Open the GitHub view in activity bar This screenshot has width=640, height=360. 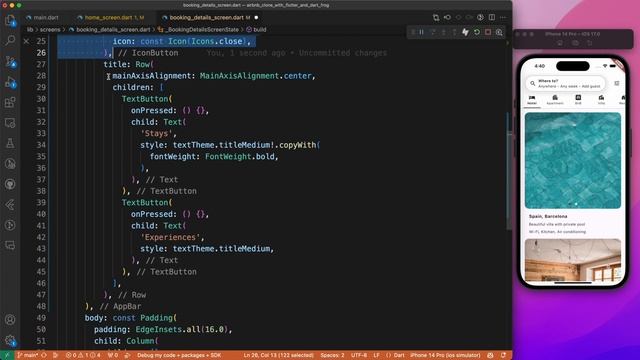click(10, 184)
